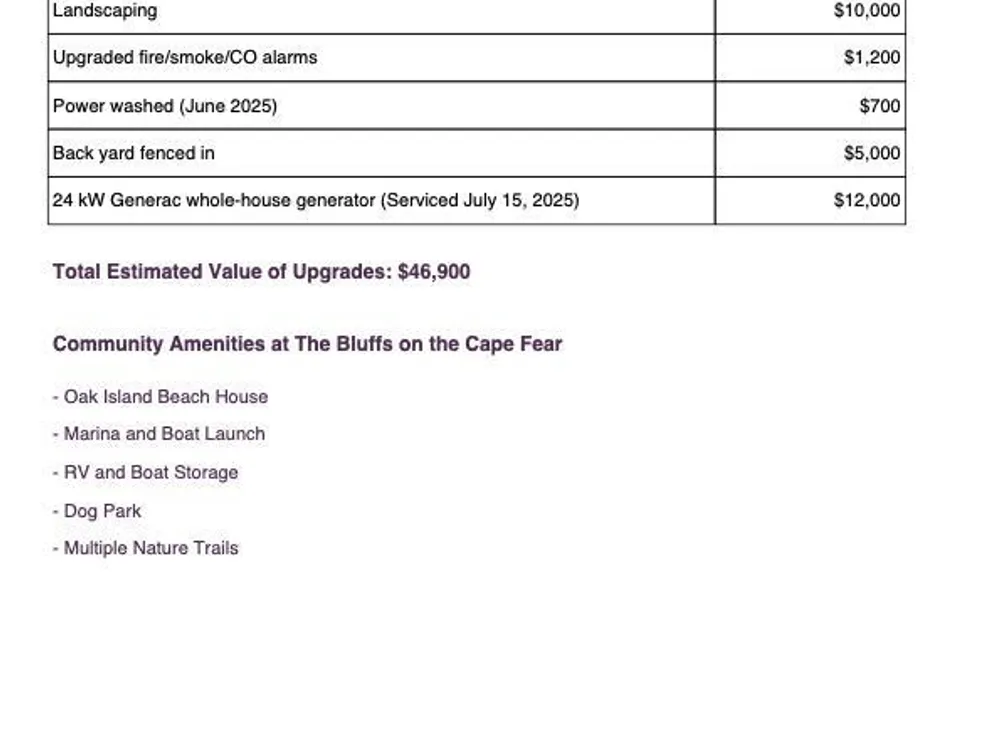This screenshot has width=1000, height=750.
Task: Select the $700 power wash amount
Action: [x=879, y=106]
